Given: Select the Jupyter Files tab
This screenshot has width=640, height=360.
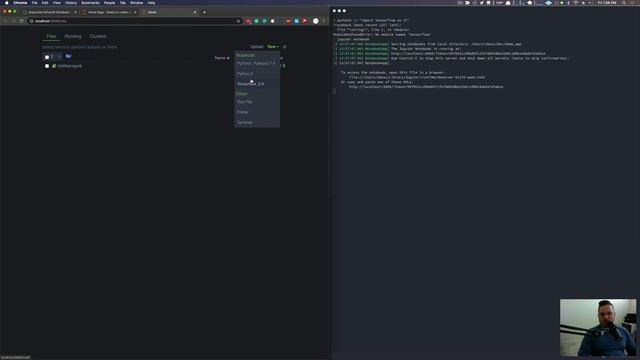Looking at the screenshot, I should tap(51, 36).
